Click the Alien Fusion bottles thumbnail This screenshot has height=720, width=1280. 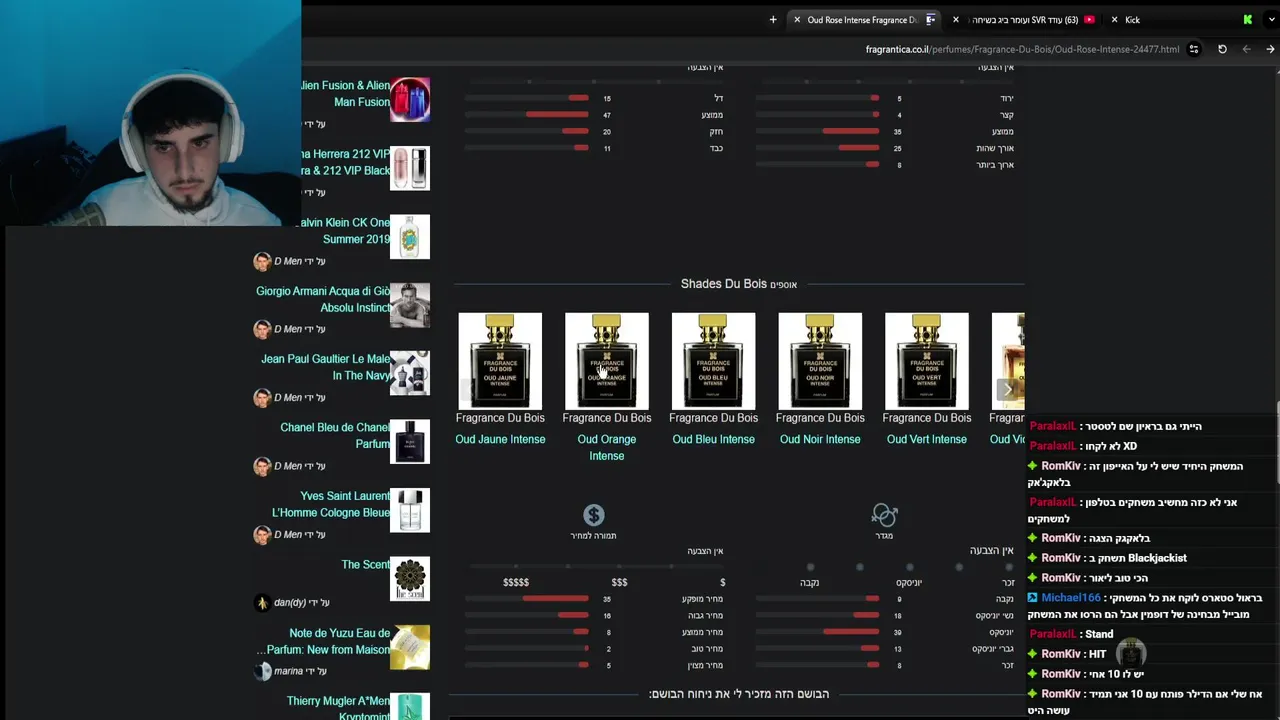(x=410, y=100)
